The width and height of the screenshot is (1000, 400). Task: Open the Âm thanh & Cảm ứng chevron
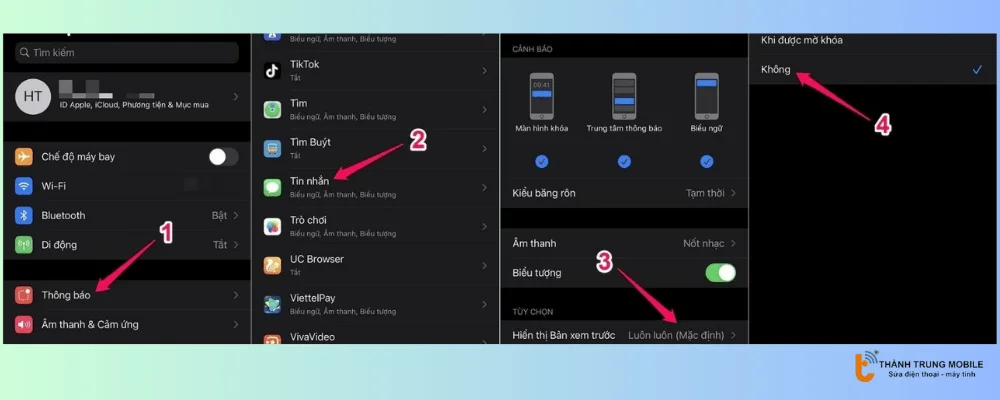point(236,325)
